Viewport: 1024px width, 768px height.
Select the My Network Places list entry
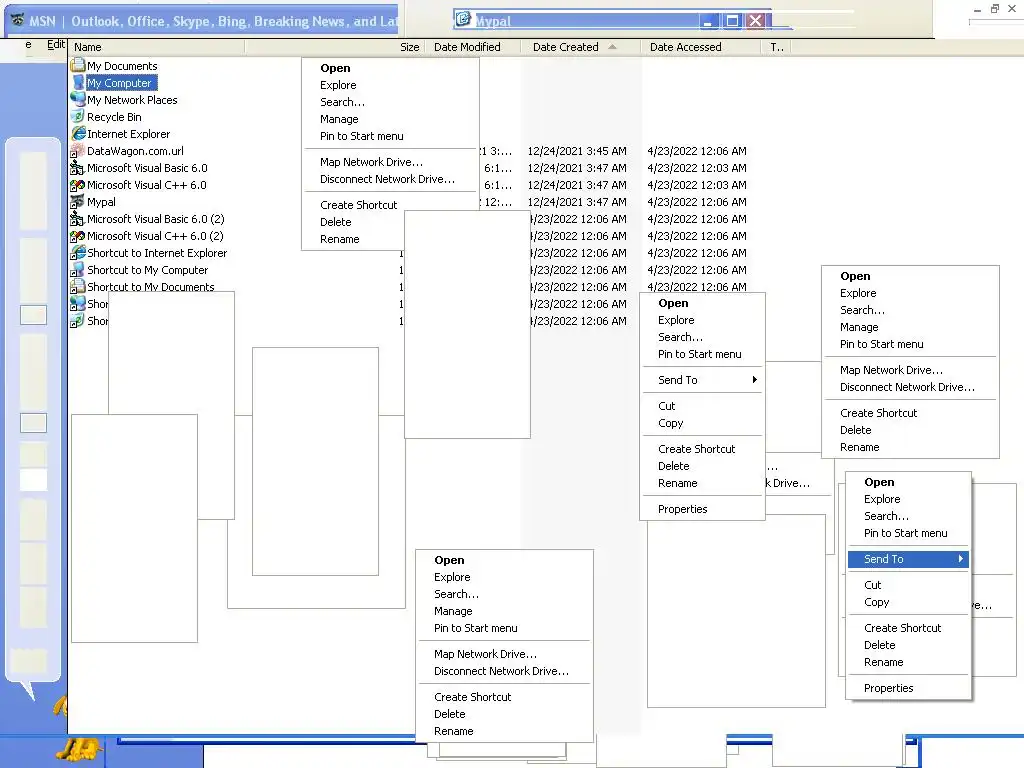[x=132, y=100]
